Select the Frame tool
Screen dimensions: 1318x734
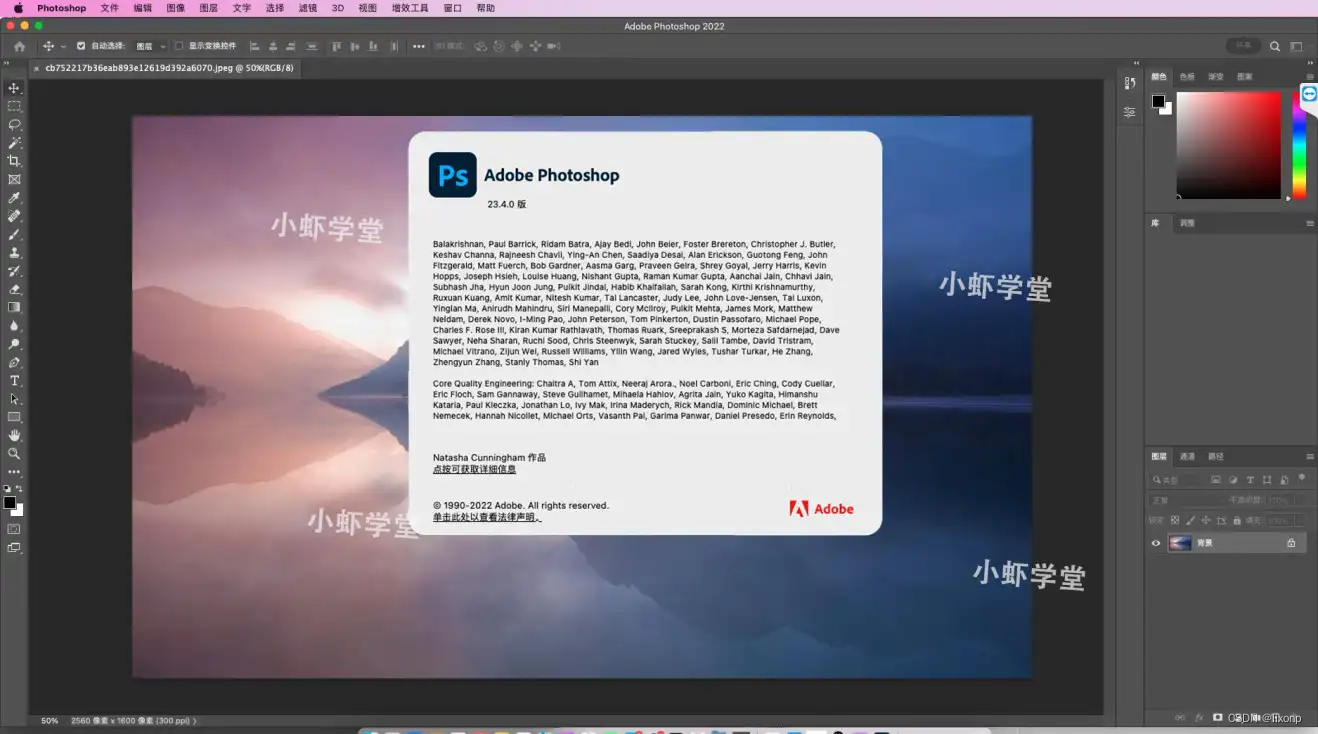[14, 179]
